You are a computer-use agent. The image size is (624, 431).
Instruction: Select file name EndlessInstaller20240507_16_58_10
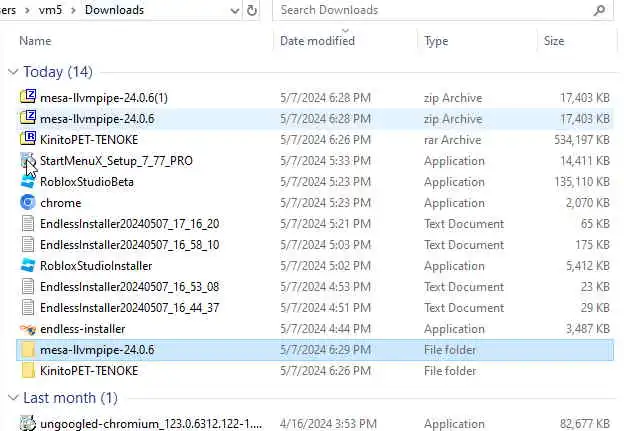pyautogui.click(x=130, y=245)
